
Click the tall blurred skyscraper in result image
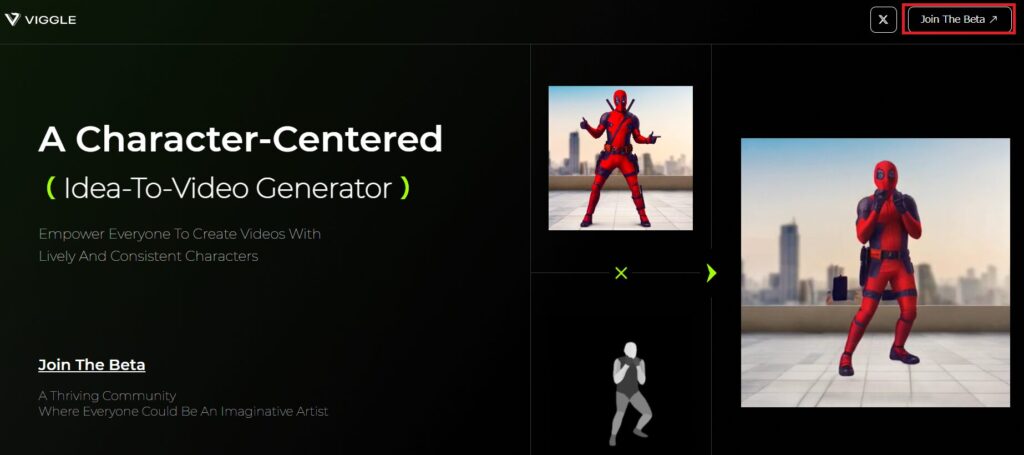click(x=789, y=262)
